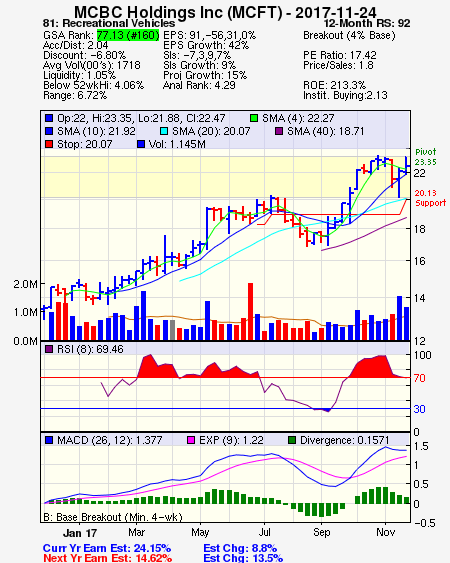The image size is (450, 563).
Task: Click the green SMA (4) legend swatch
Action: (254, 118)
